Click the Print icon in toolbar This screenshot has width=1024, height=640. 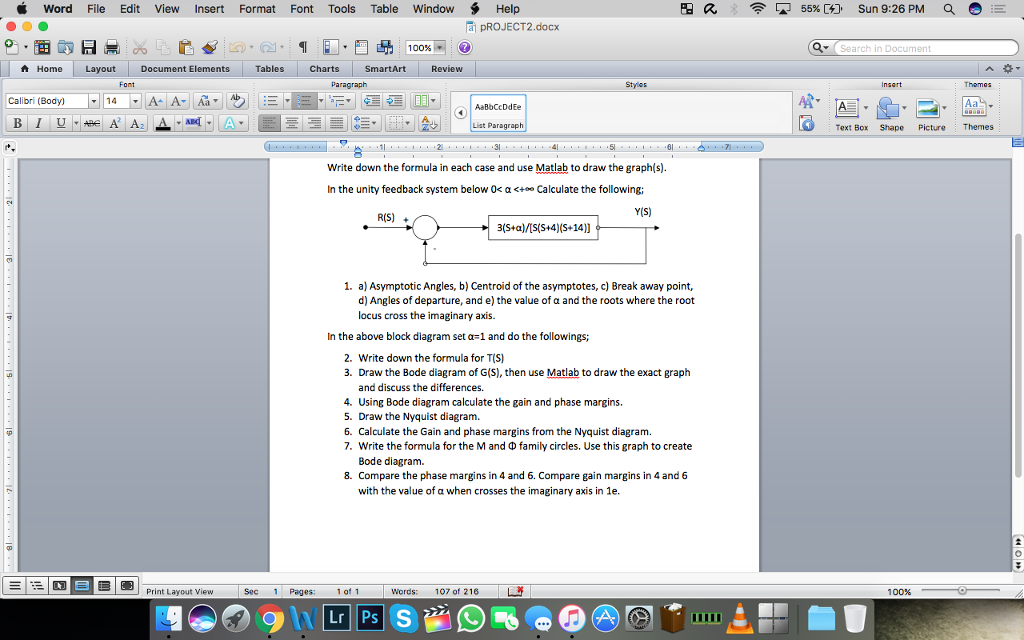[x=112, y=48]
